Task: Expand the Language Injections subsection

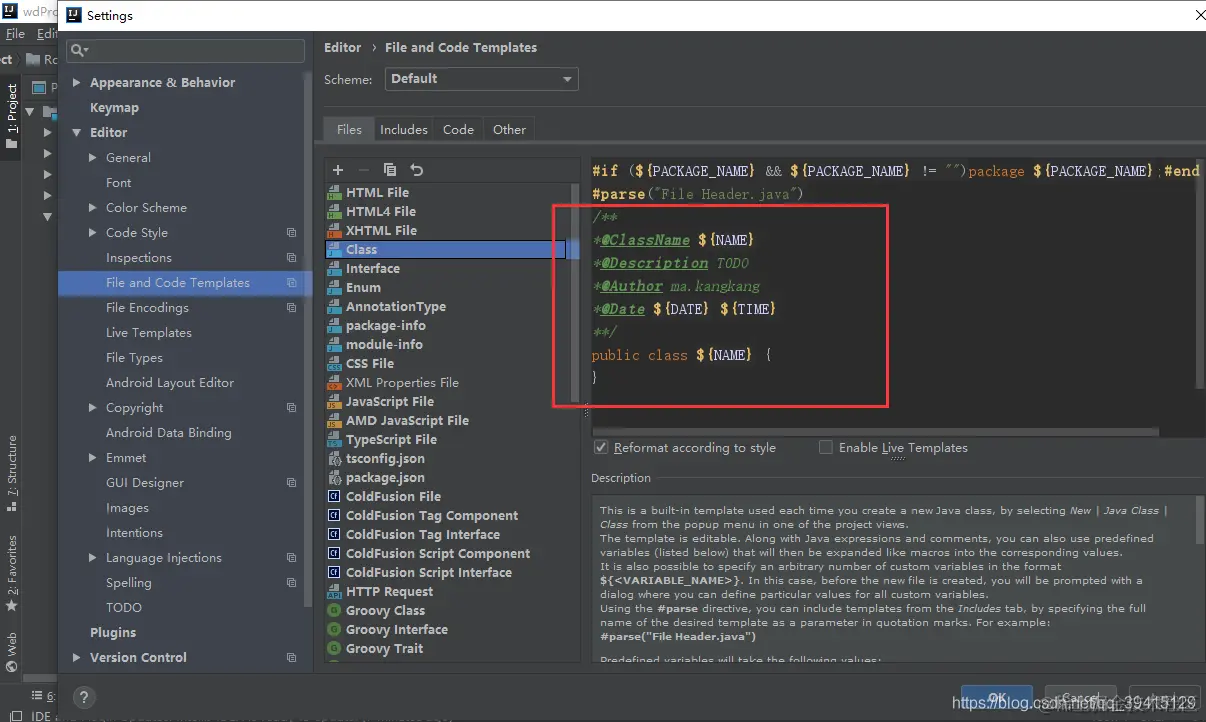Action: tap(93, 558)
